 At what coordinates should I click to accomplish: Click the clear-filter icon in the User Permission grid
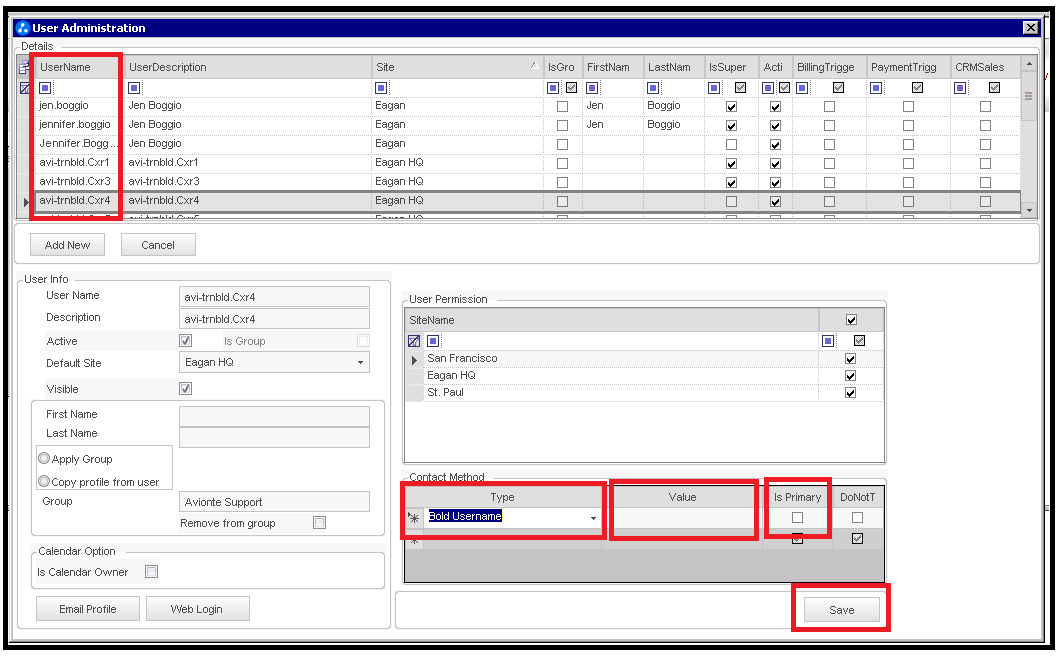click(414, 341)
